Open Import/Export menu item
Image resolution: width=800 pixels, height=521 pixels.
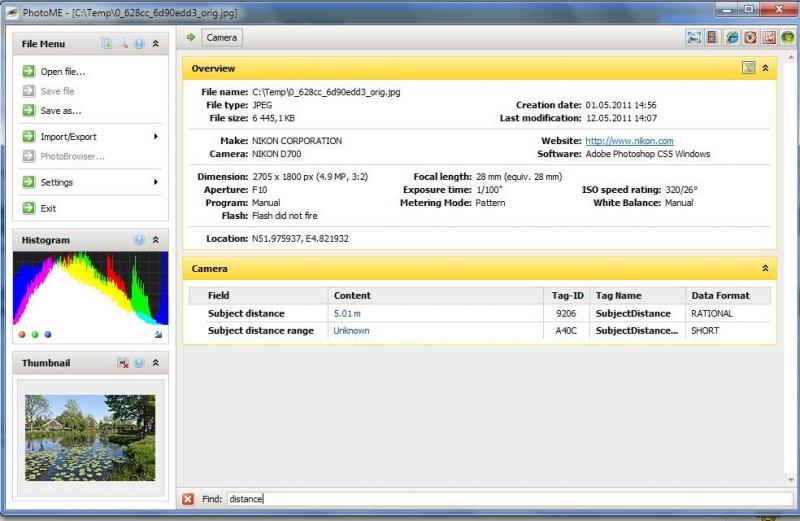68,137
